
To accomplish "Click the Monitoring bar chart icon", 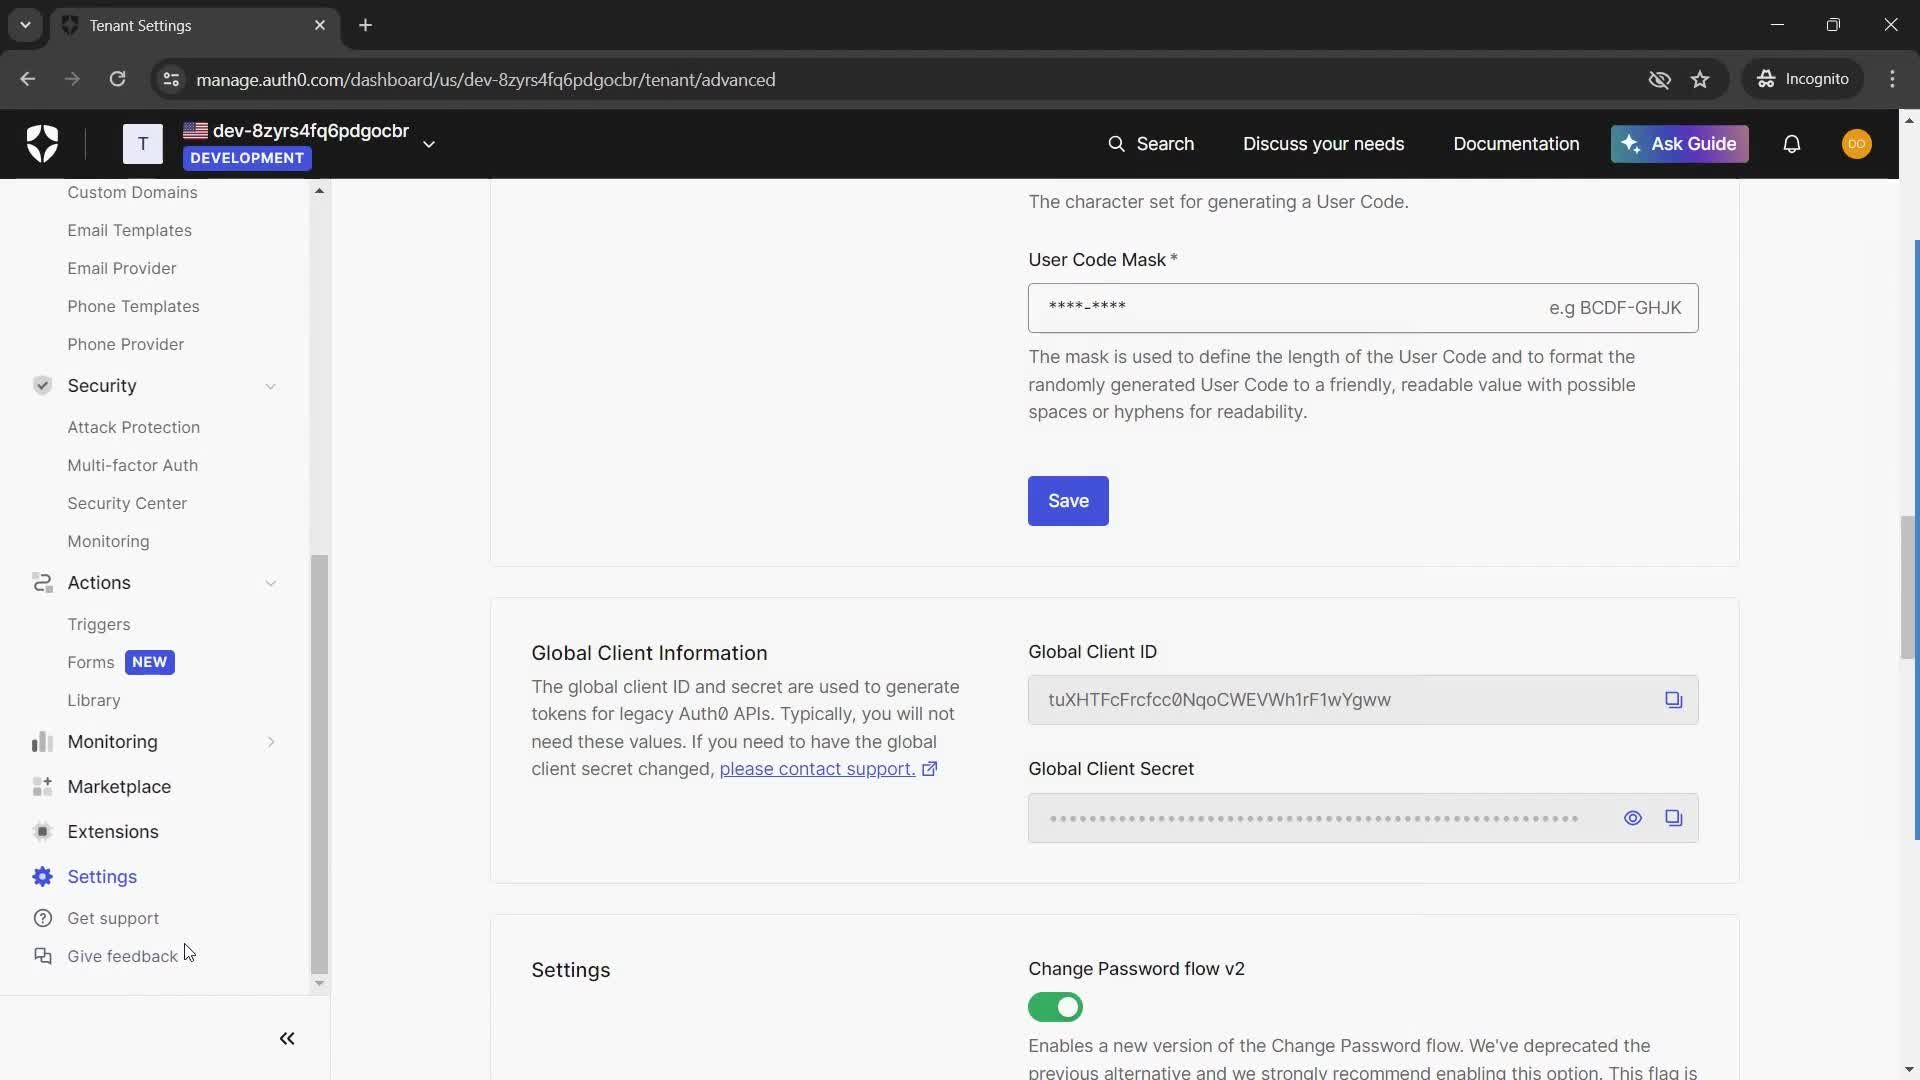I will (42, 742).
